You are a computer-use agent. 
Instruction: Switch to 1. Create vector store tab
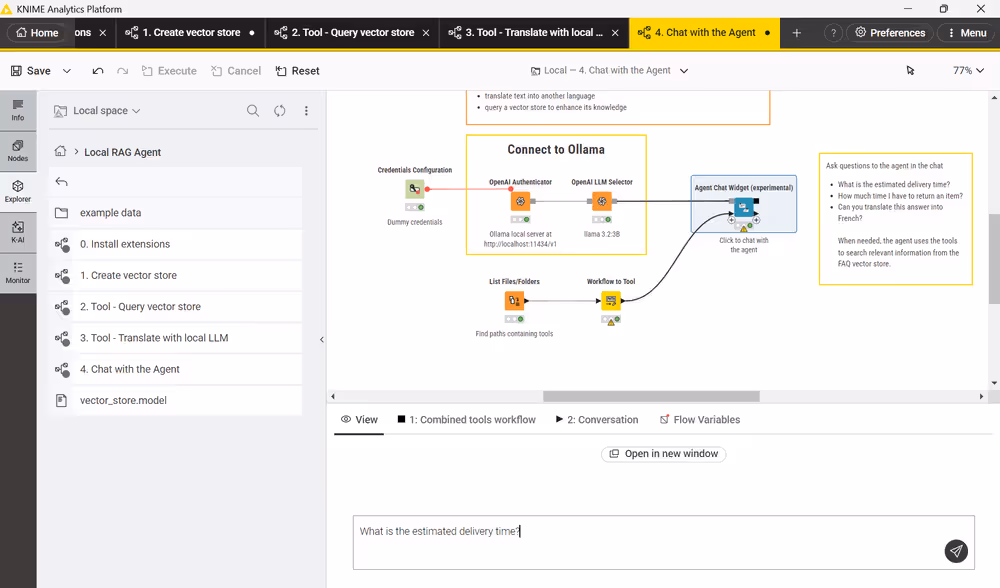(190, 33)
